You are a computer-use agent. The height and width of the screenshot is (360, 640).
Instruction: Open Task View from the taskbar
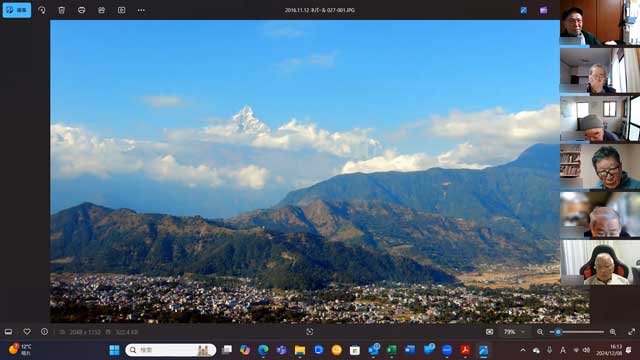tap(227, 350)
